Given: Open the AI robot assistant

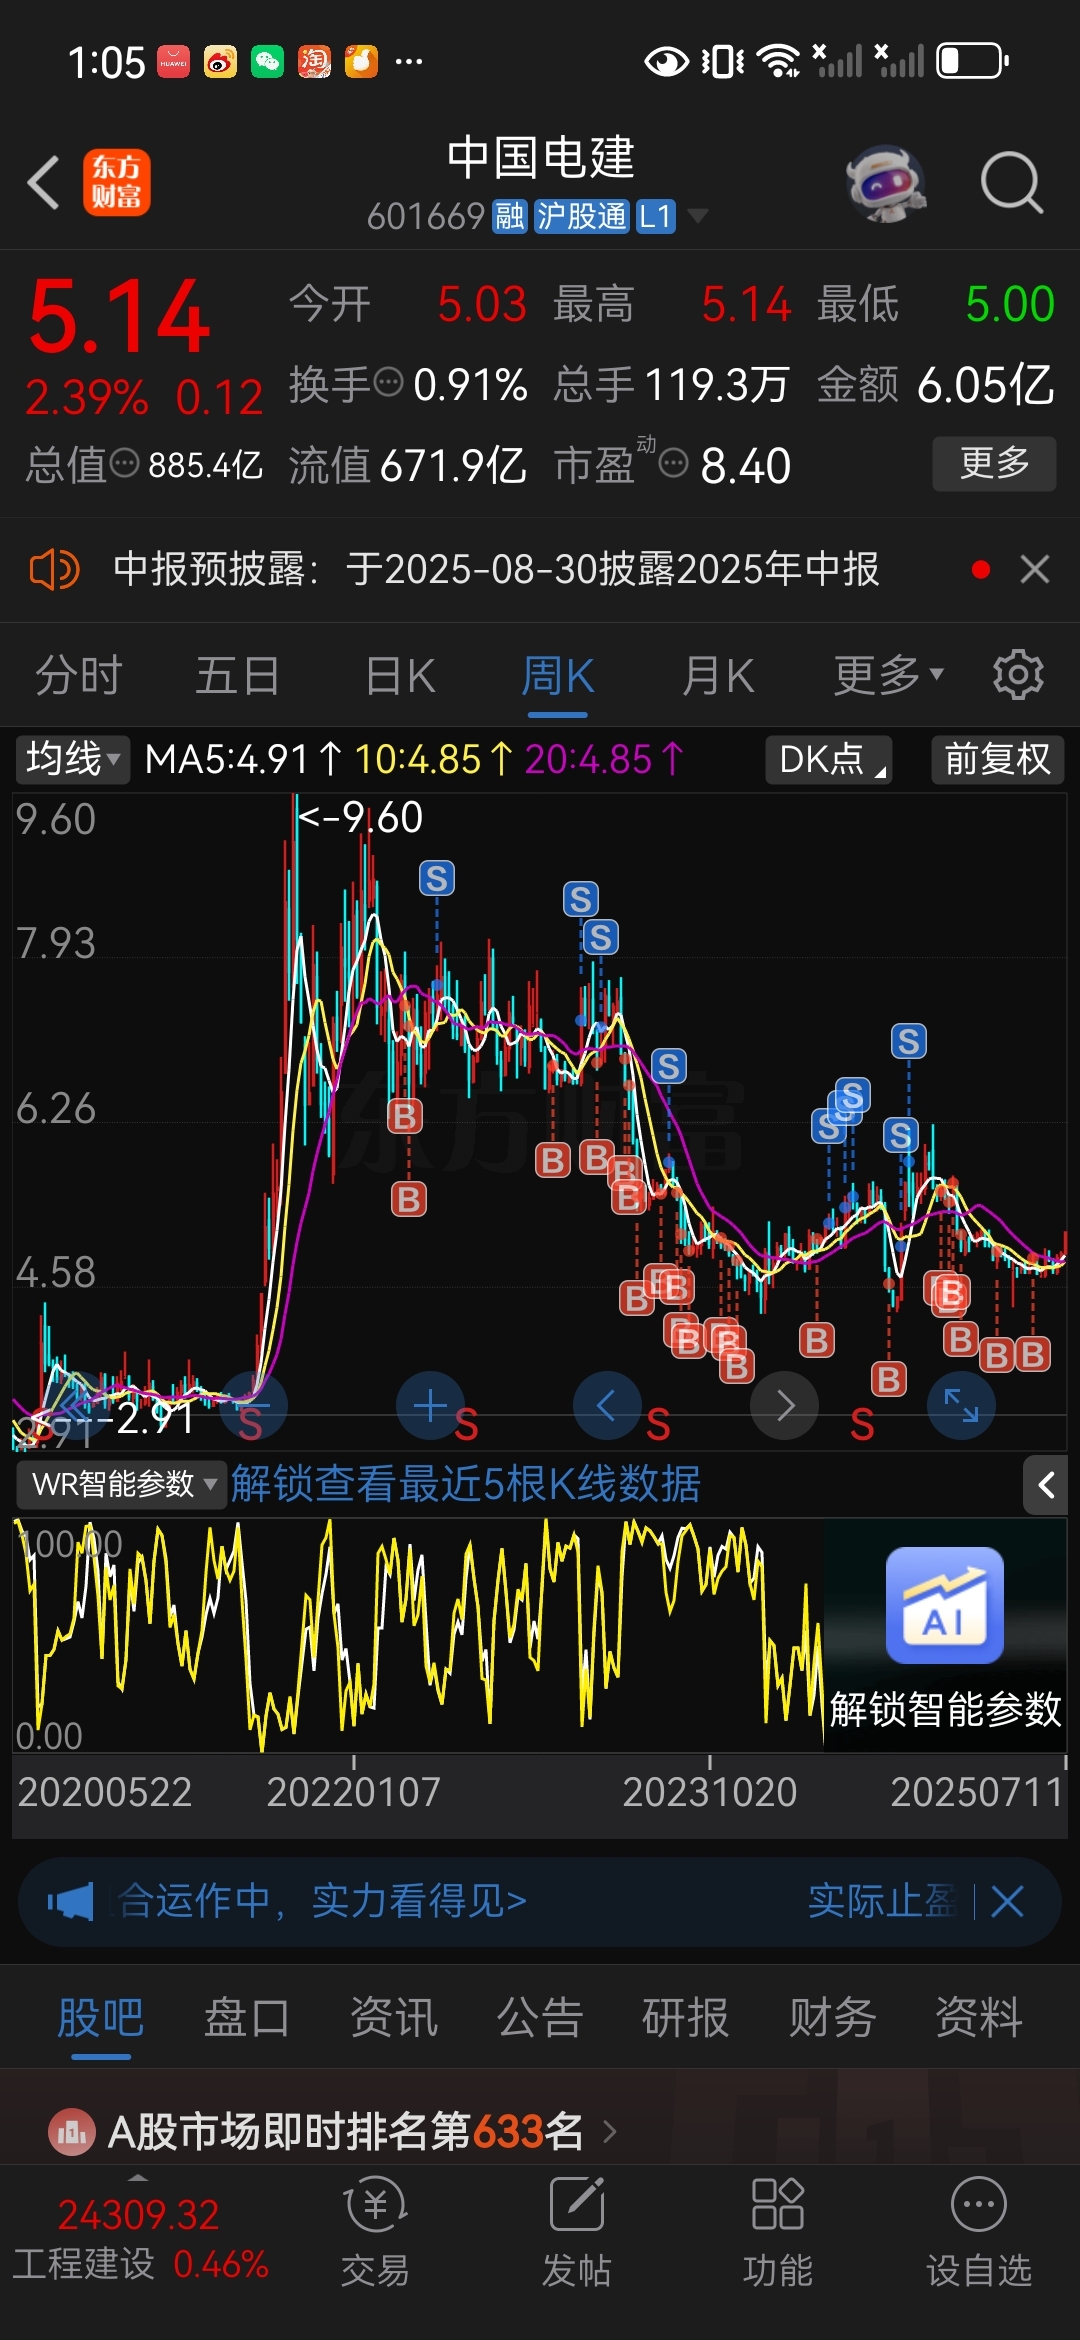Looking at the screenshot, I should (886, 183).
